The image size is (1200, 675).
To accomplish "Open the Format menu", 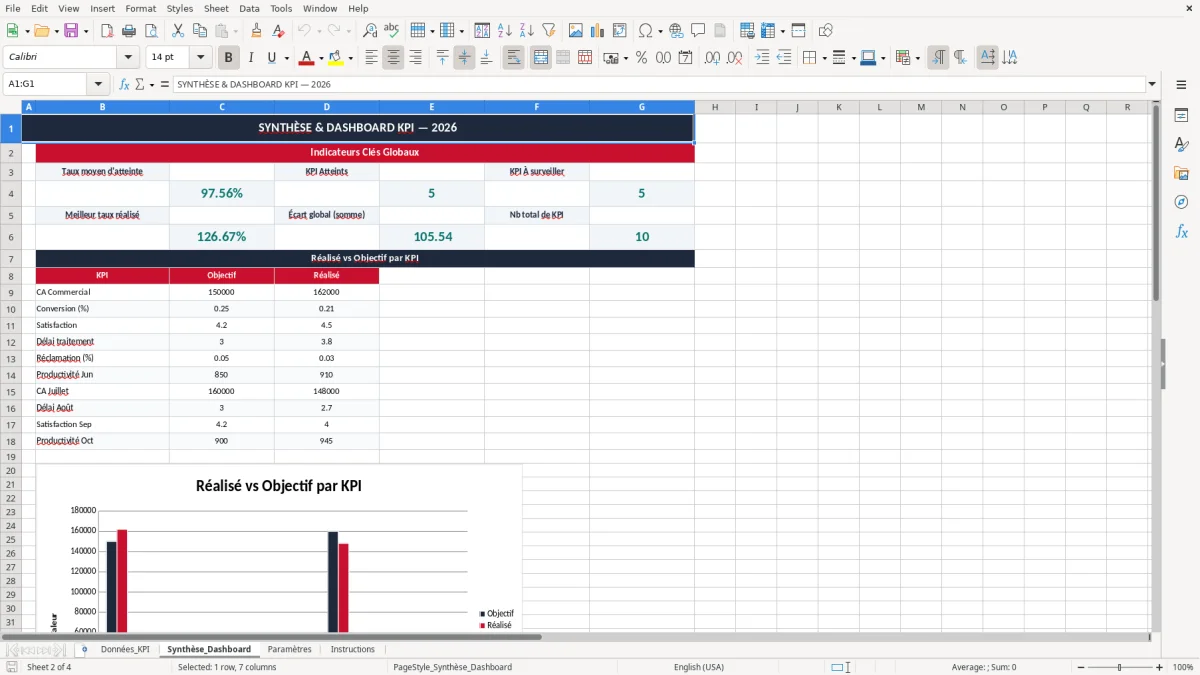I will [x=141, y=8].
